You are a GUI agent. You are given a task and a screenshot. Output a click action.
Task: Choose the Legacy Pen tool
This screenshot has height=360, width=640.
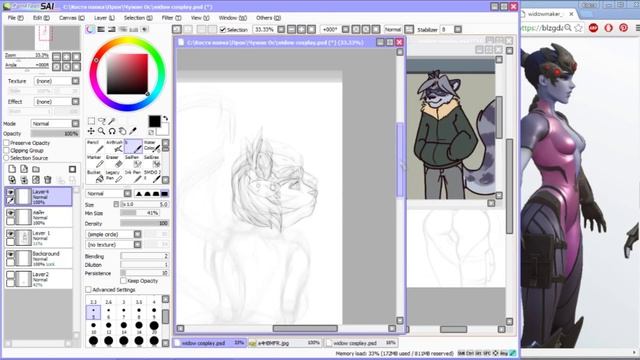click(114, 177)
